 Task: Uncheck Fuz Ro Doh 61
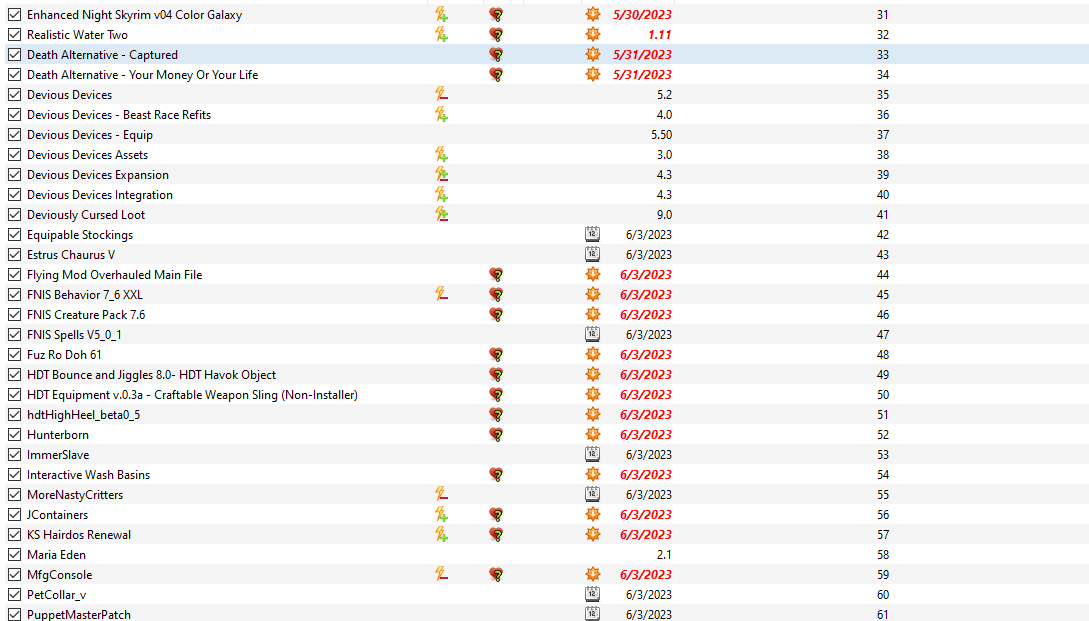pos(15,354)
